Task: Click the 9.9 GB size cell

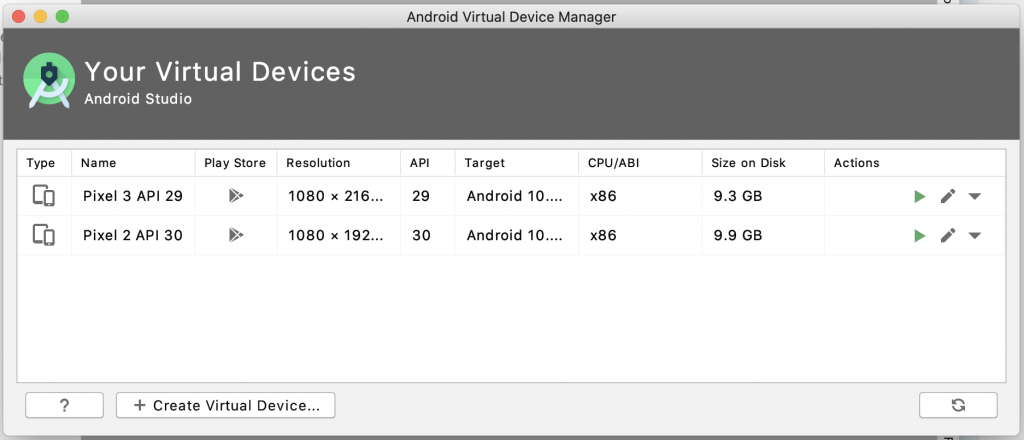Action: pyautogui.click(x=763, y=236)
